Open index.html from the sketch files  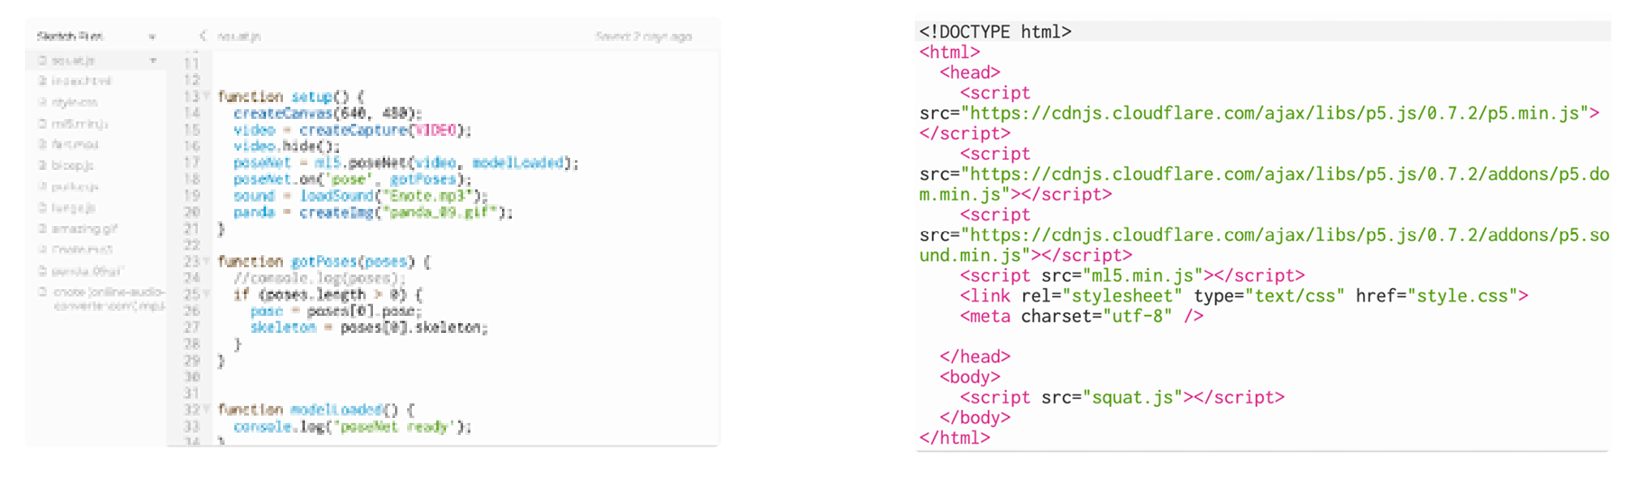coord(81,81)
